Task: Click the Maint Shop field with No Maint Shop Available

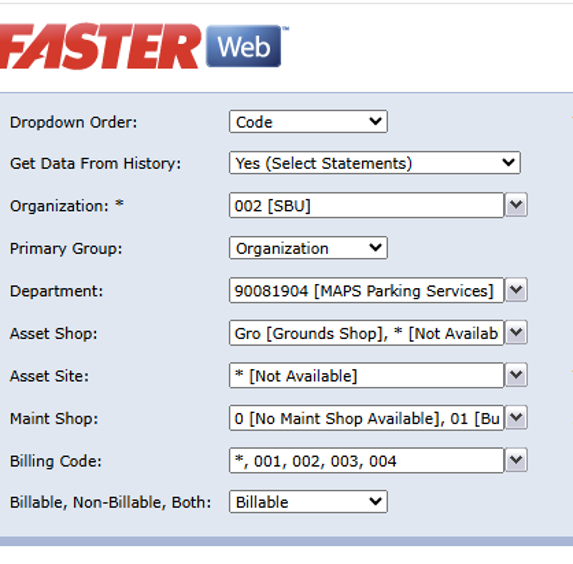Action: pos(367,418)
